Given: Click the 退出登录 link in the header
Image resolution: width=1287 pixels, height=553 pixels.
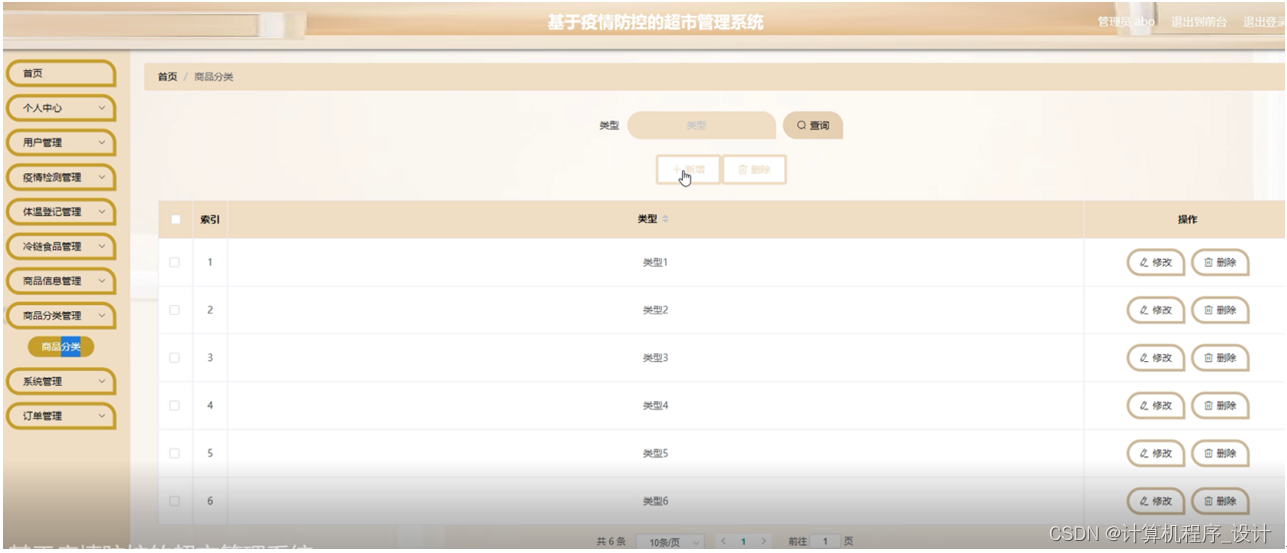Looking at the screenshot, I should tap(1264, 22).
